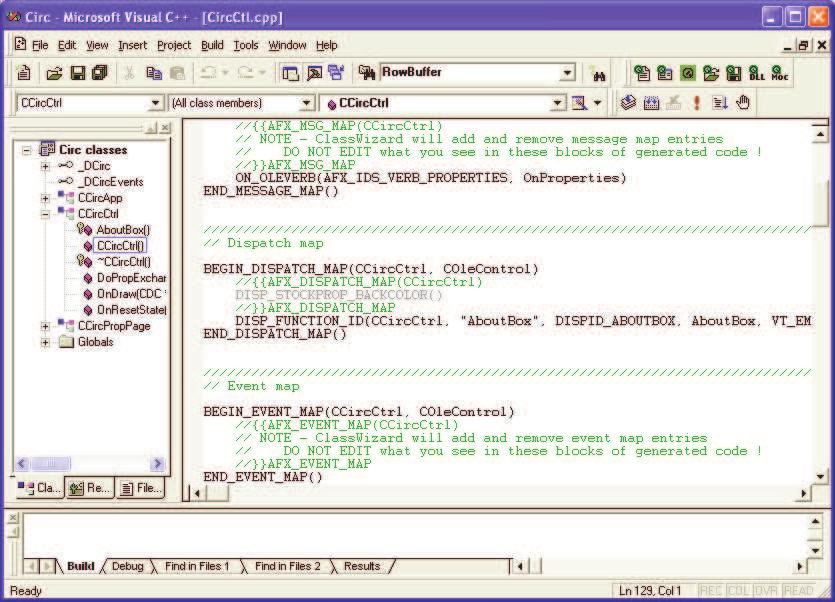Click the editor horizontal scrollbar right arrow
Screen dimensions: 835x602
pyautogui.click(x=804, y=494)
